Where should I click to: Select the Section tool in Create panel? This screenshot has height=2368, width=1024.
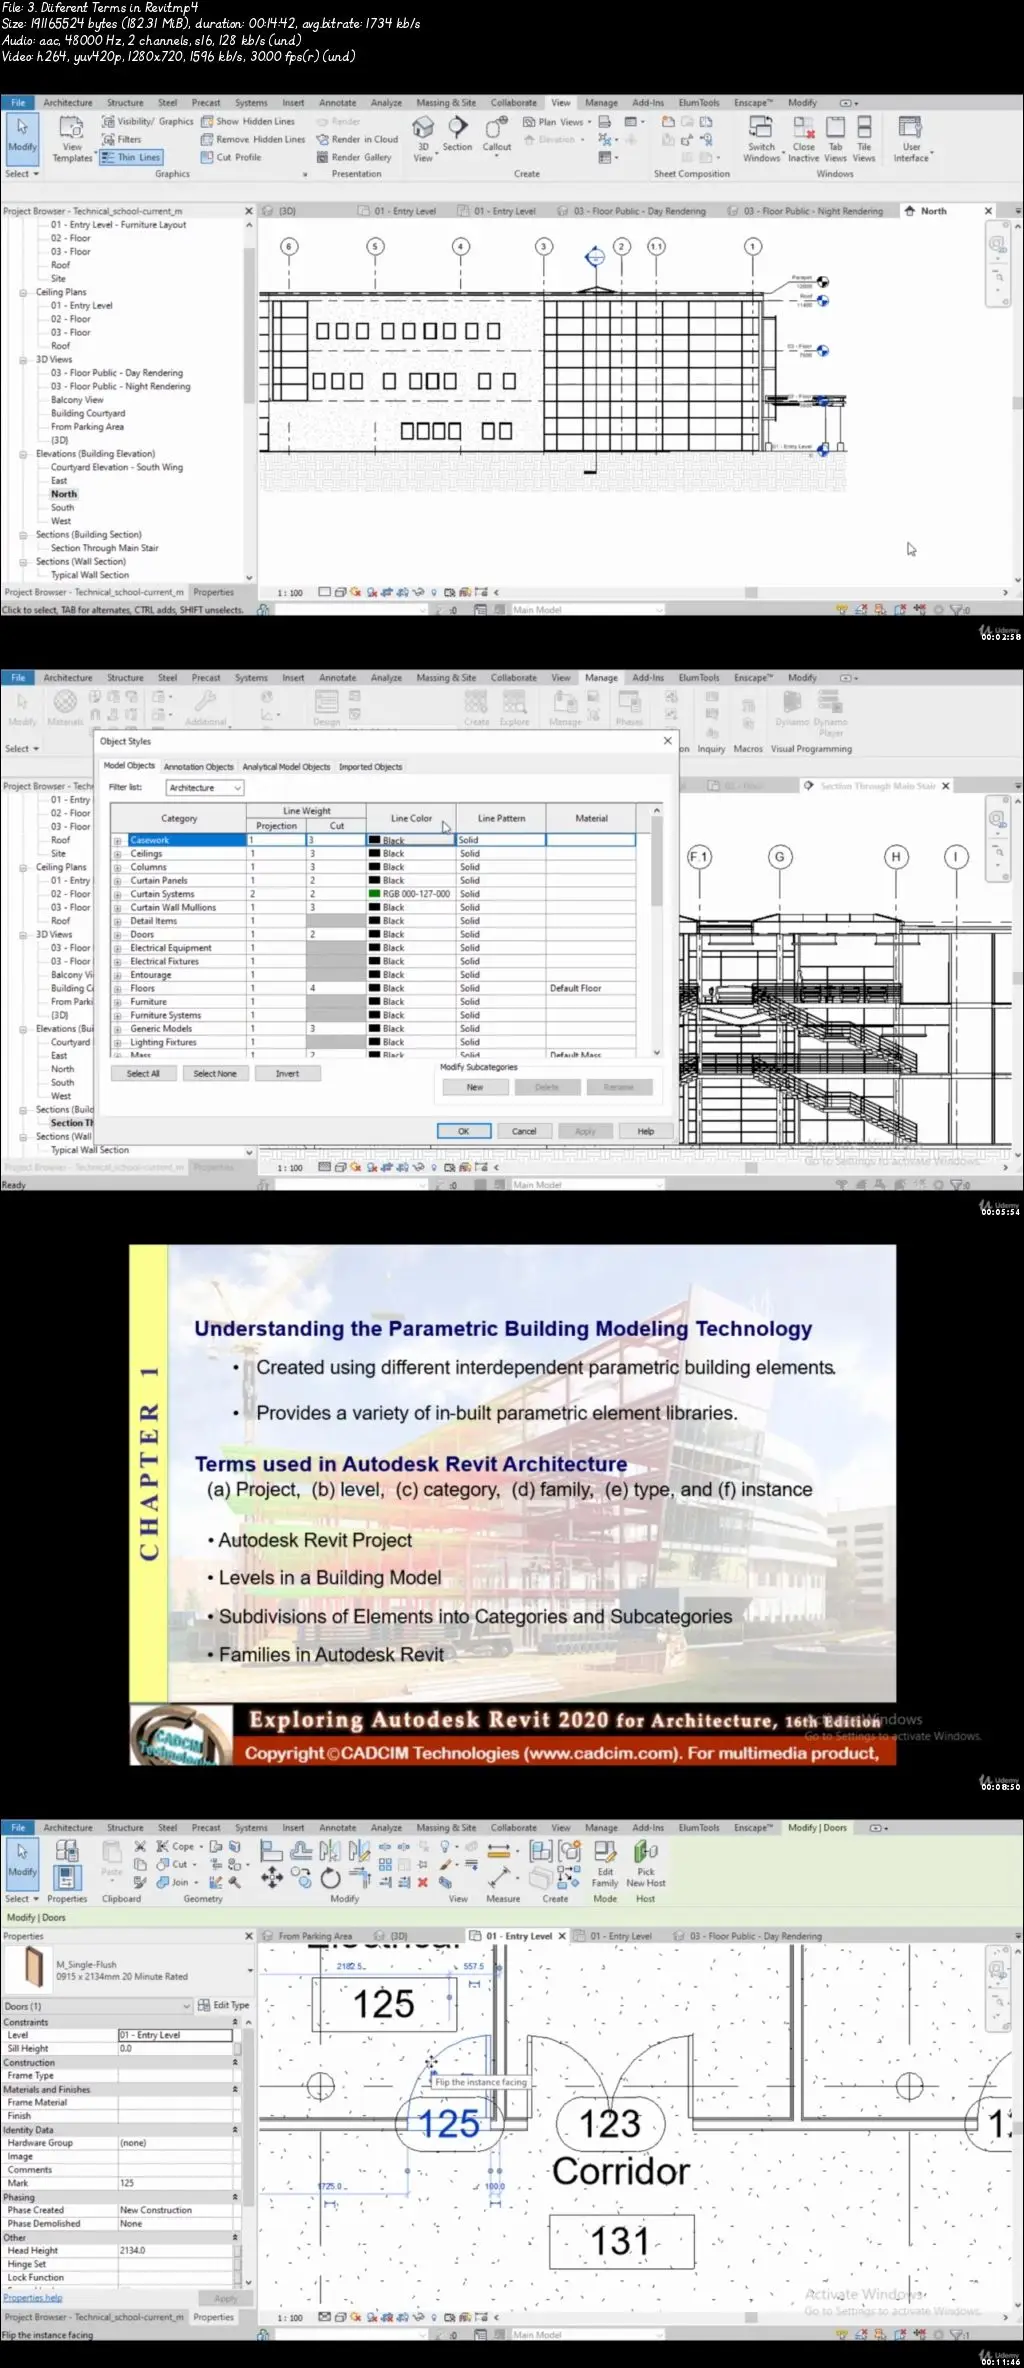click(457, 133)
